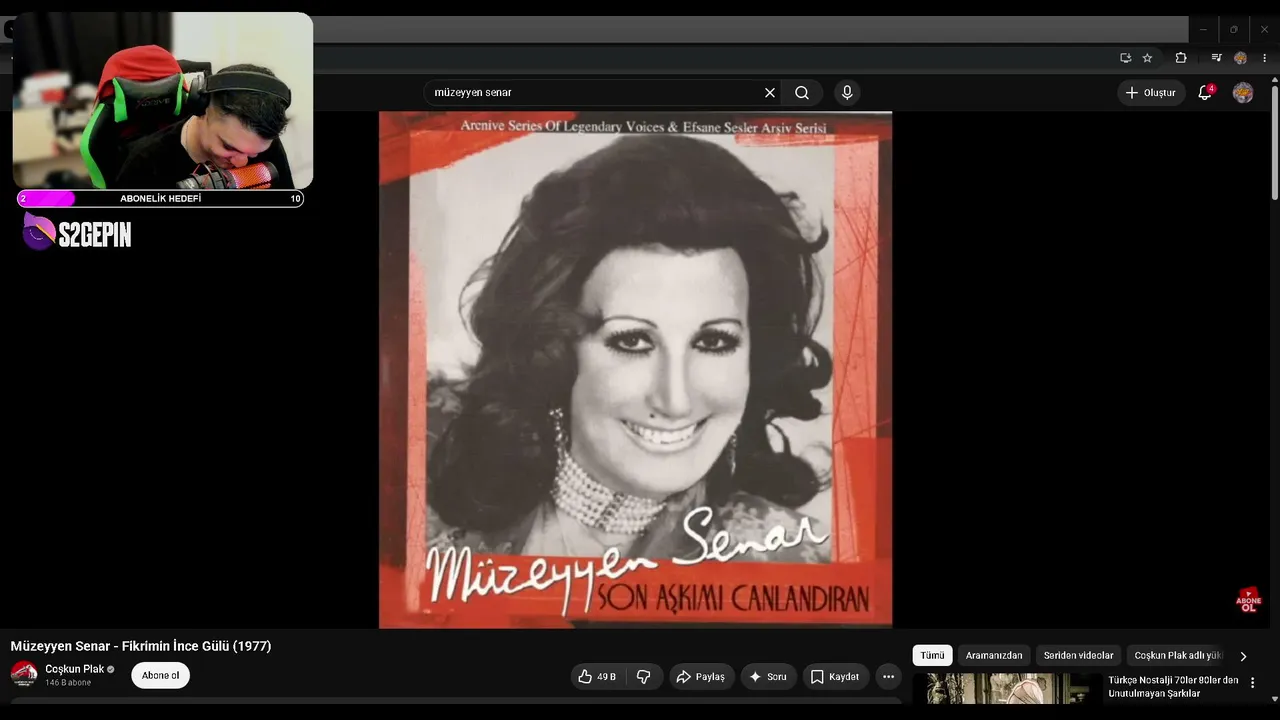Select the Tümü filter chip
Screen dimensions: 1280x720
[932, 655]
